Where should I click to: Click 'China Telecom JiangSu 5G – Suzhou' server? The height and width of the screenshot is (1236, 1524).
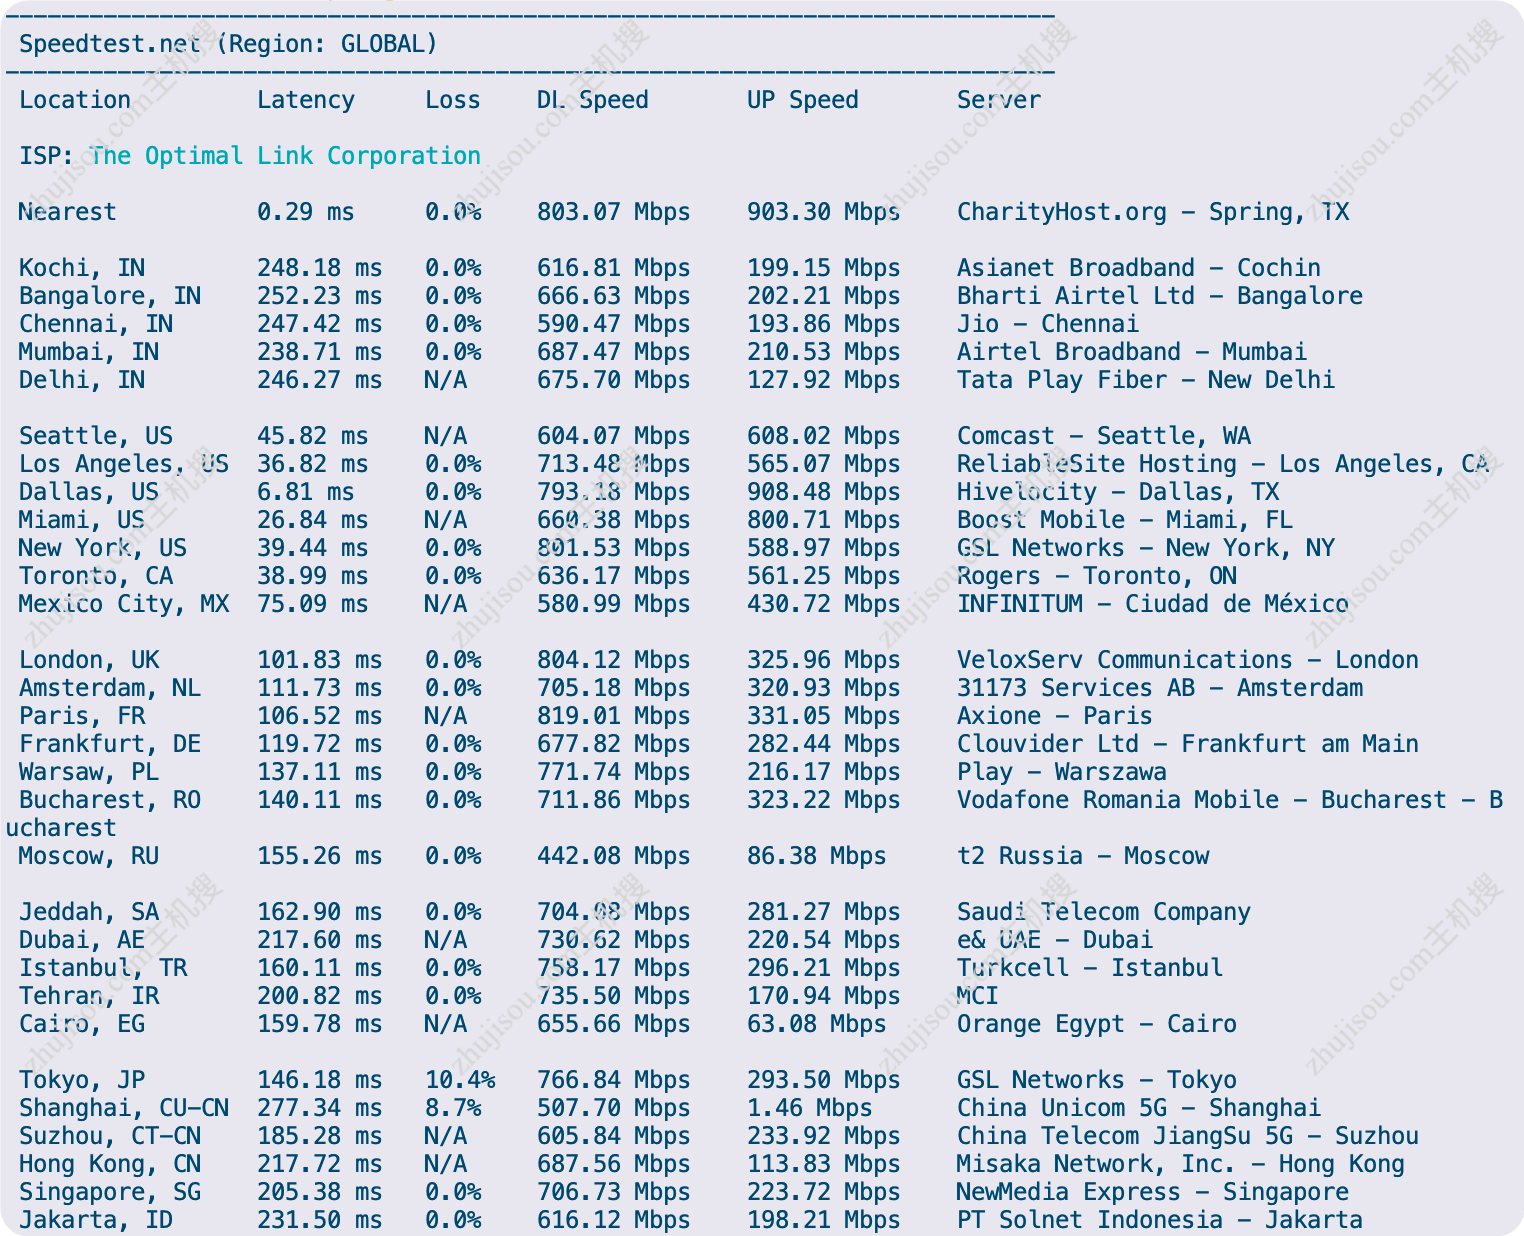pyautogui.click(x=1188, y=1136)
